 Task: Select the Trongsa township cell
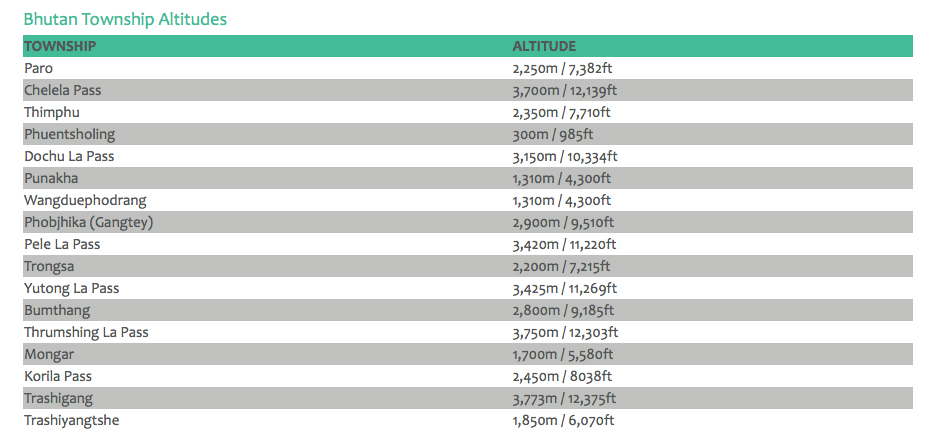click(50, 266)
